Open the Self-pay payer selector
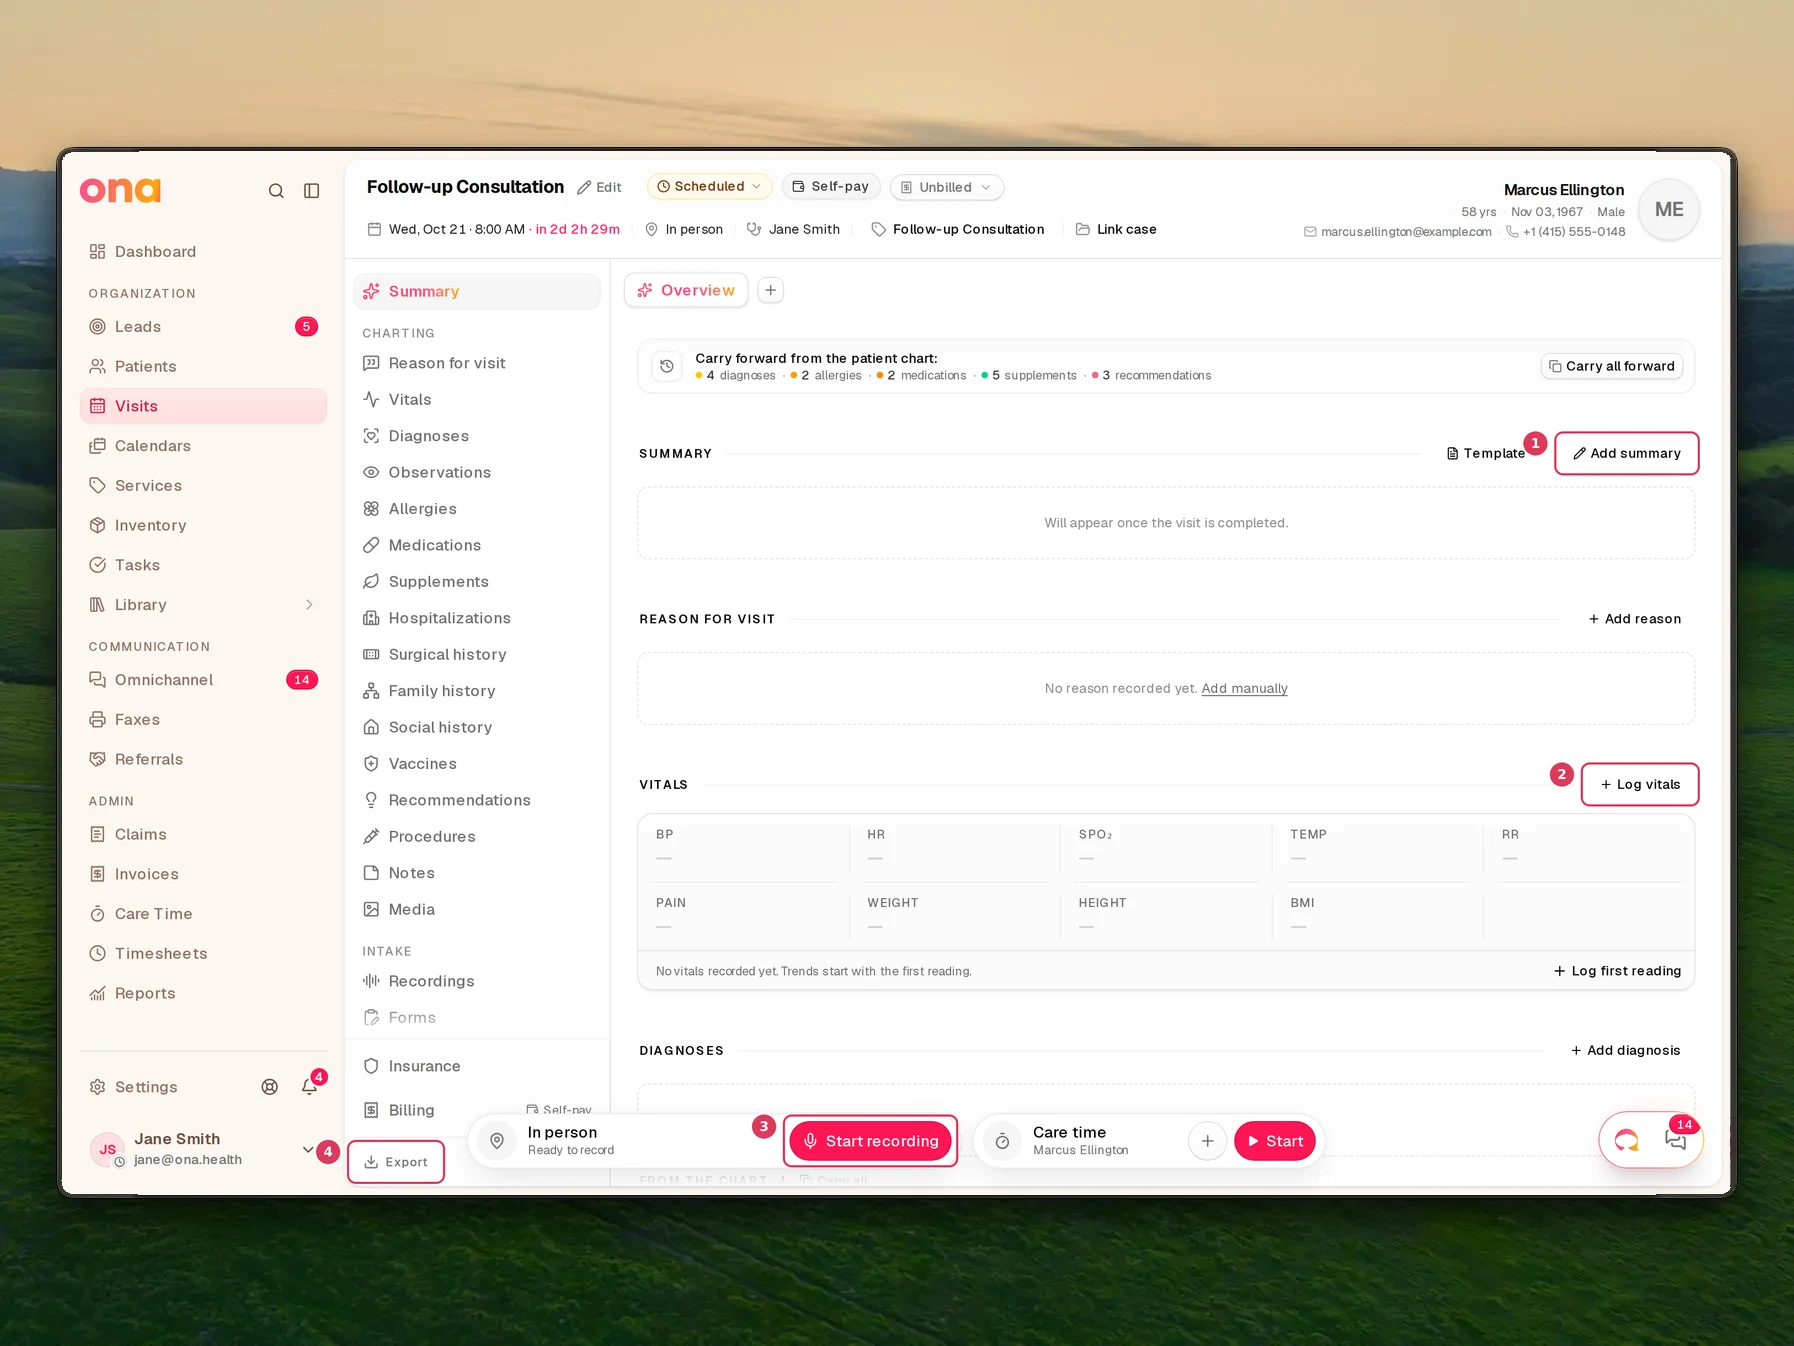Screen dimensions: 1794x1346 pyautogui.click(x=831, y=187)
